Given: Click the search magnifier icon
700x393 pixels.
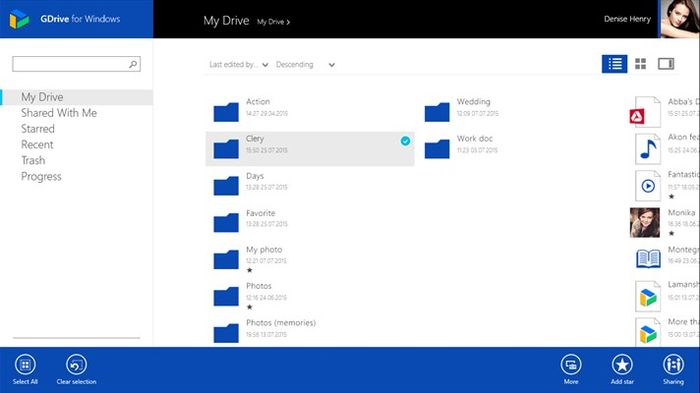Looking at the screenshot, I should [133, 64].
